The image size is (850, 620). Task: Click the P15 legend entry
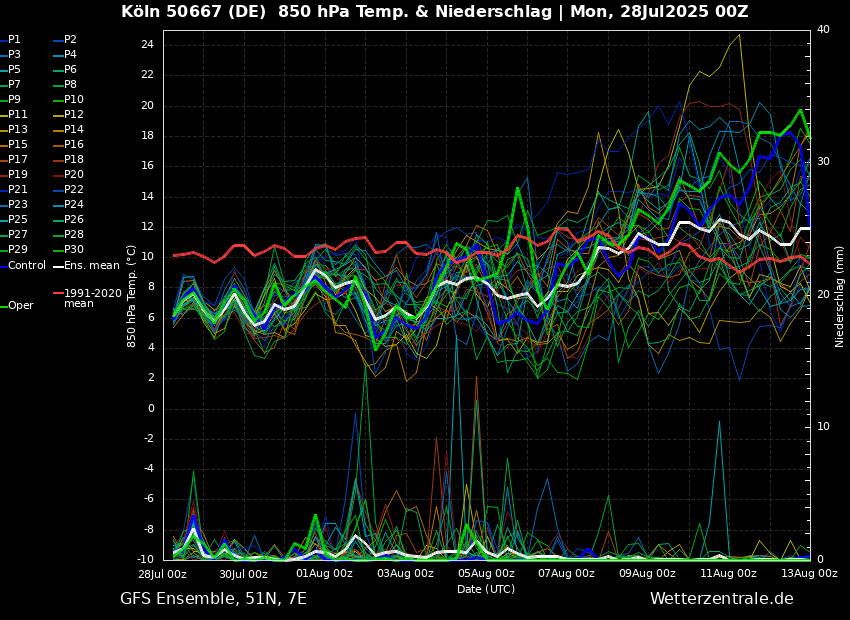[18, 145]
